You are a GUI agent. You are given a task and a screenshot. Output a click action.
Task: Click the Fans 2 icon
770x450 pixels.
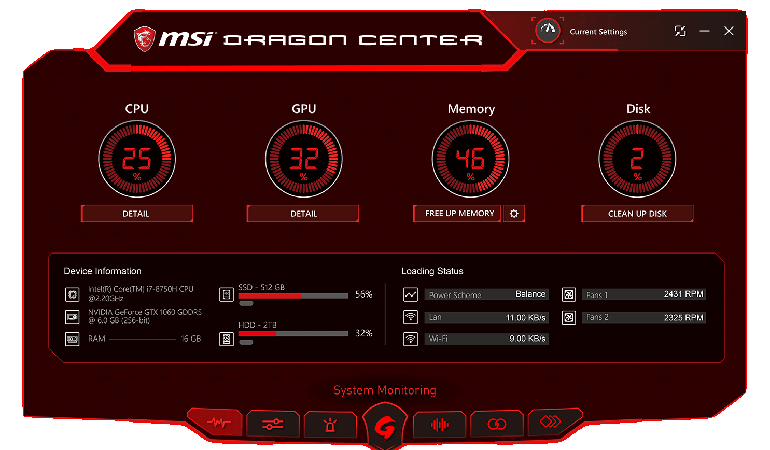(569, 317)
